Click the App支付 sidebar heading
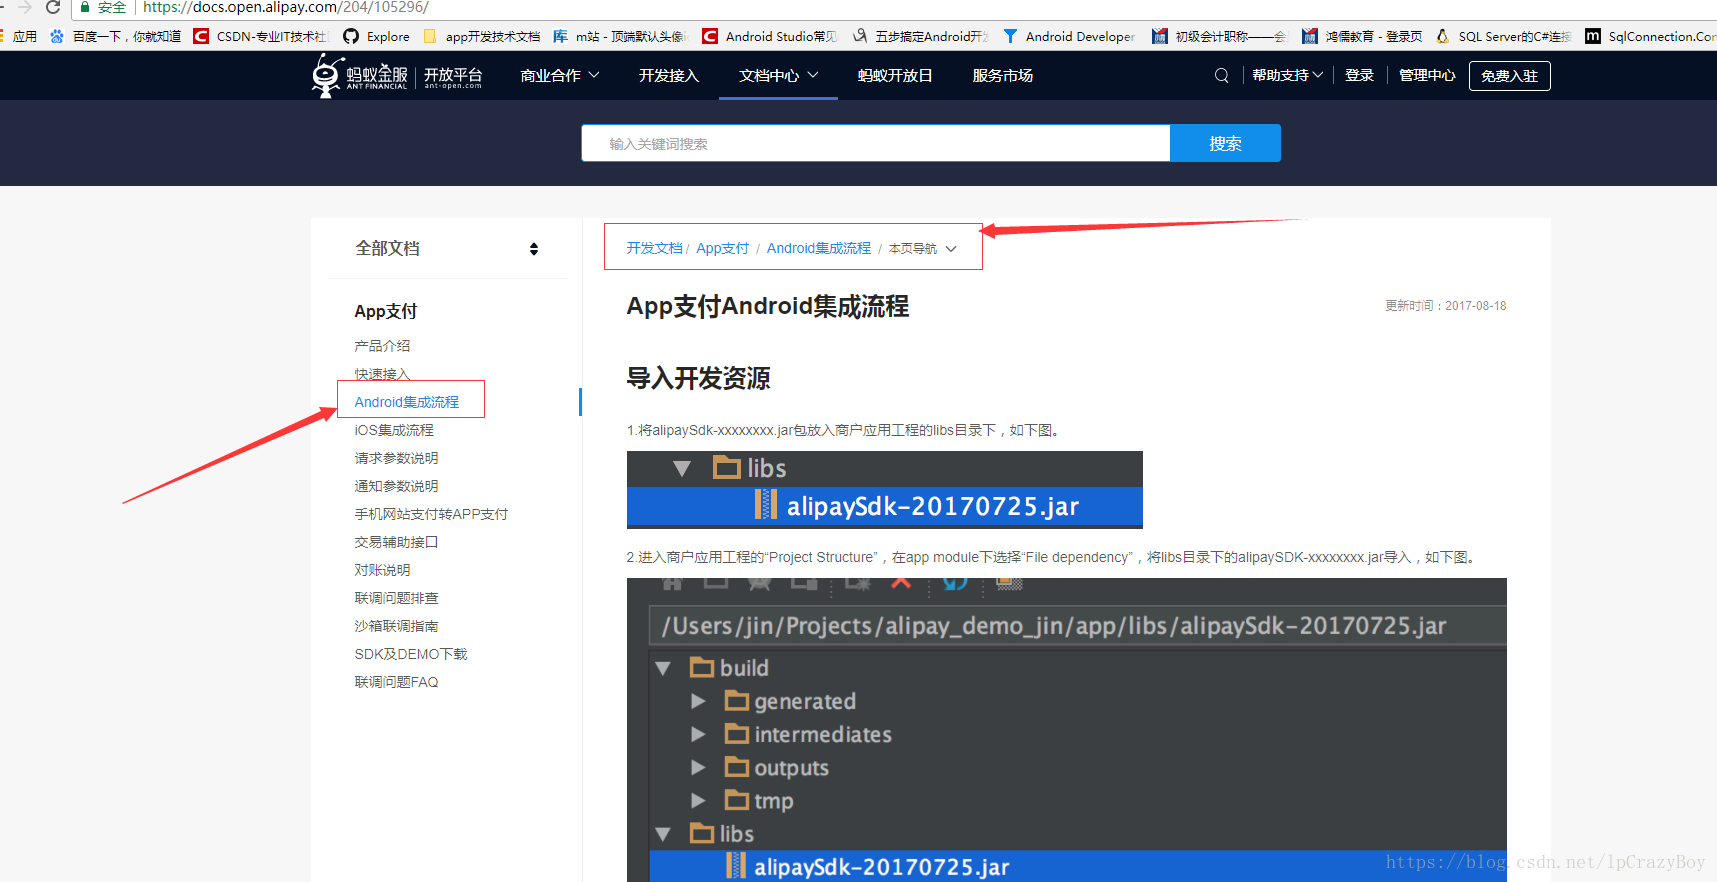Image resolution: width=1717 pixels, height=882 pixels. point(385,311)
